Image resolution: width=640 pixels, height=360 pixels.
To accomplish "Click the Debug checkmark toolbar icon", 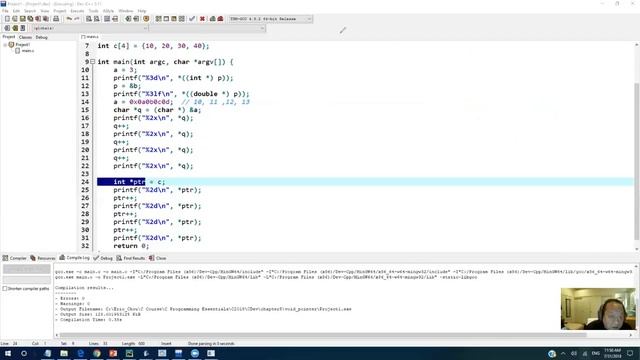I will point(192,19).
